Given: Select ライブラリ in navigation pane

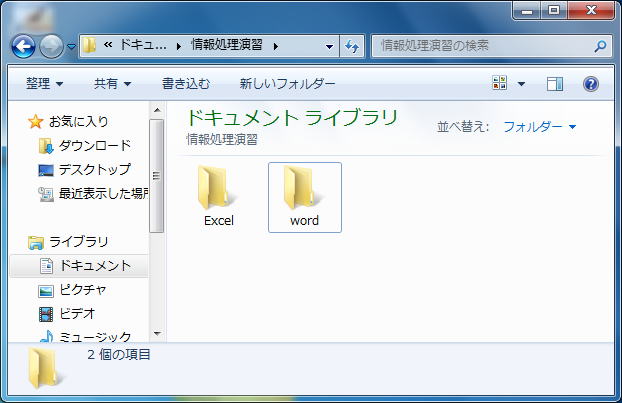Looking at the screenshot, I should click(x=79, y=242).
